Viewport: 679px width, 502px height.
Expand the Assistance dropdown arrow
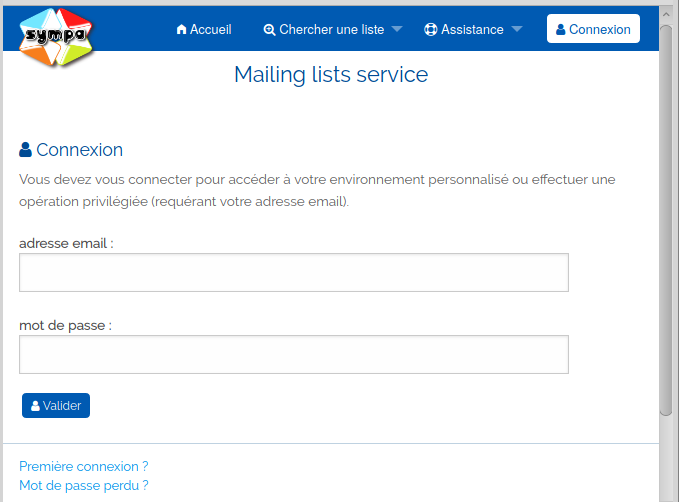pyautogui.click(x=517, y=30)
